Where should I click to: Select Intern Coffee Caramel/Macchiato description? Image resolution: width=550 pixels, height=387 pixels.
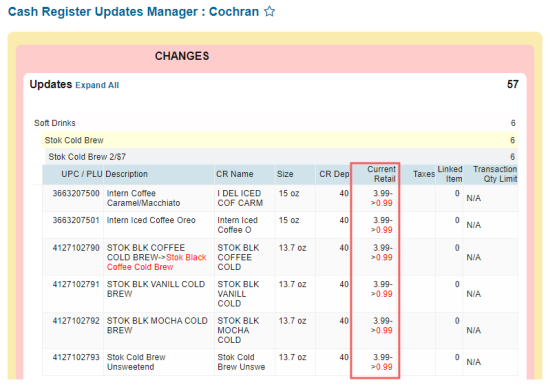click(143, 198)
